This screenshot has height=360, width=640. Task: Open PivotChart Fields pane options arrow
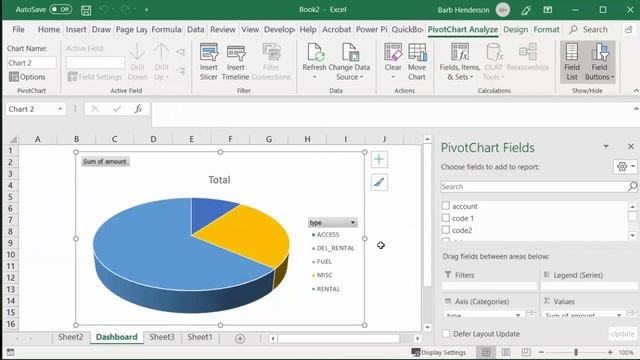click(x=606, y=147)
